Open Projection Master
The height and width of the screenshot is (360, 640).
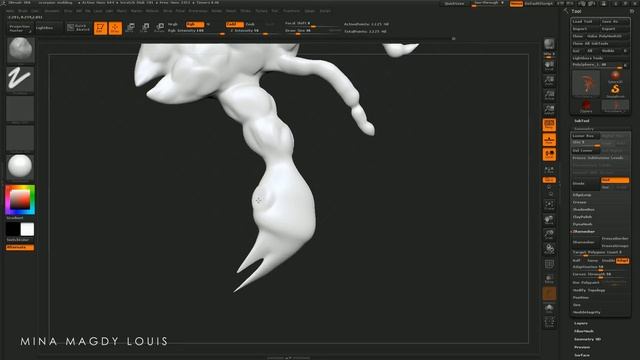(x=20, y=28)
